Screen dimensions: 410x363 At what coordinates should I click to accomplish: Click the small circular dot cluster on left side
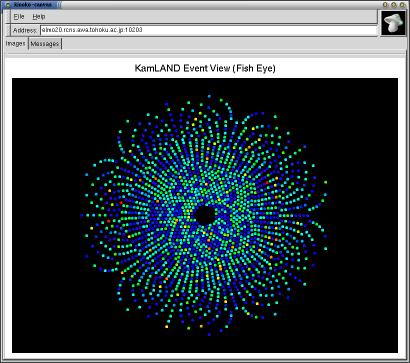pos(104,215)
